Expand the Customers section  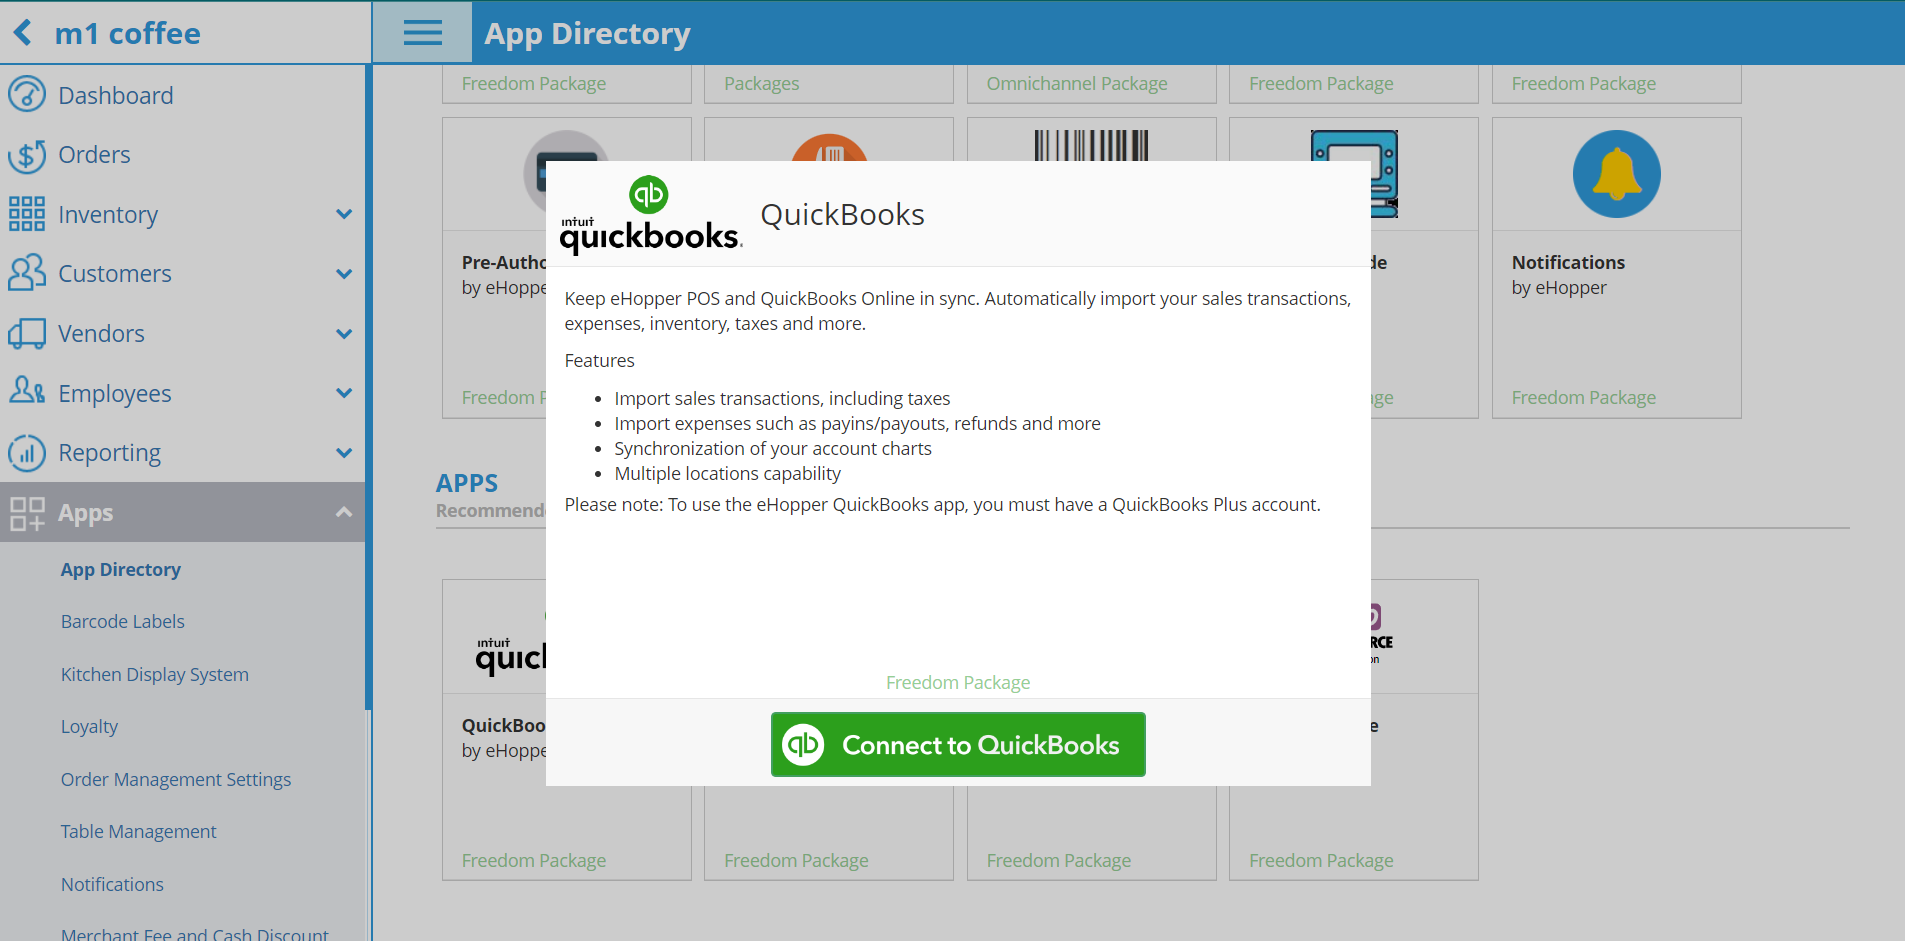pyautogui.click(x=345, y=273)
